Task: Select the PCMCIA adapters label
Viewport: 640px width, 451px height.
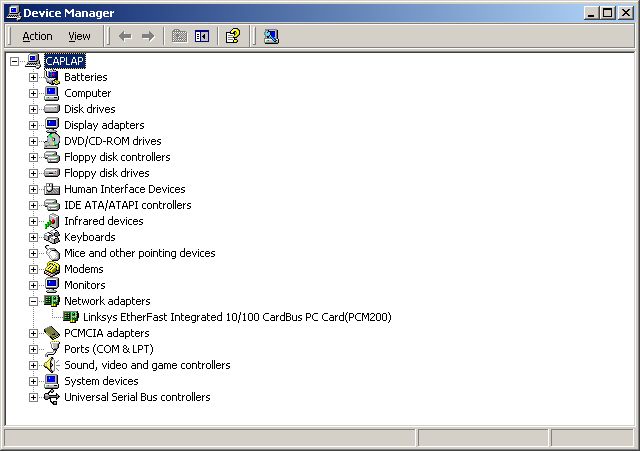Action: [x=107, y=333]
